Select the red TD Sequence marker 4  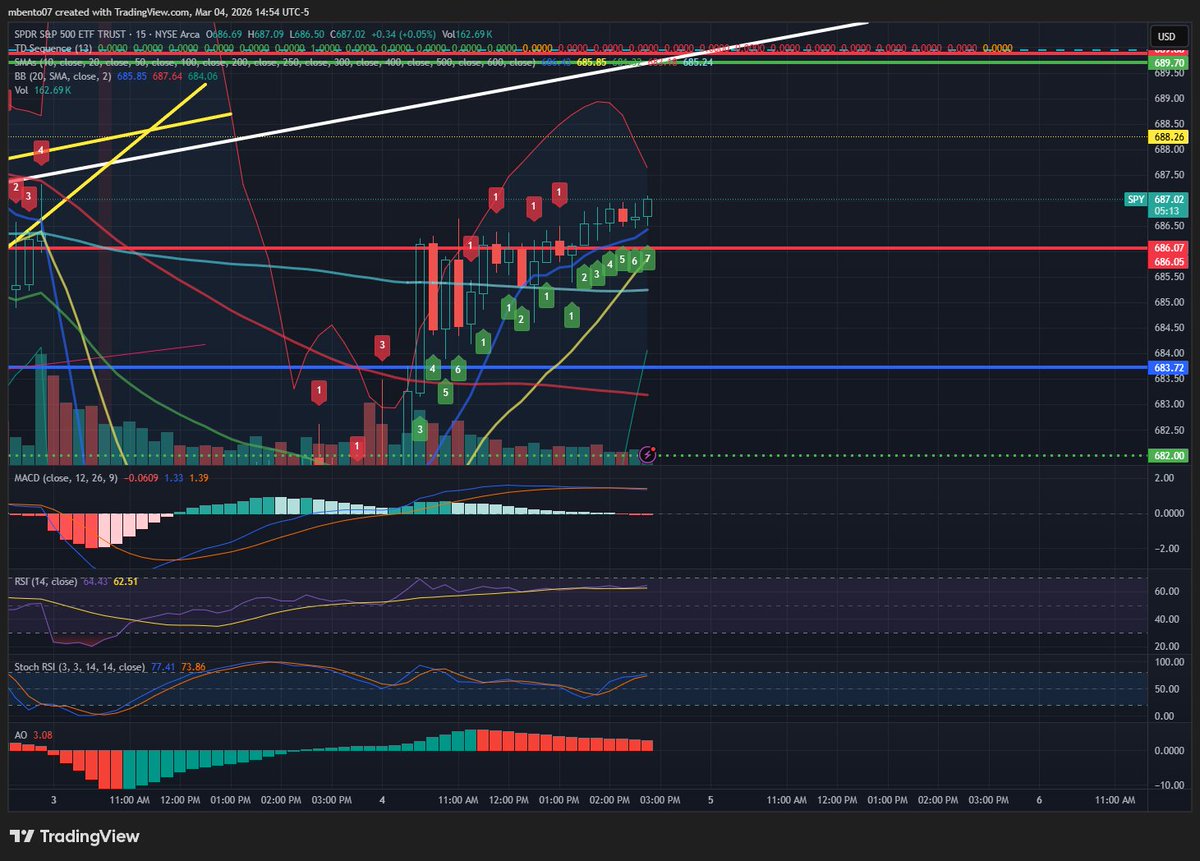[x=41, y=152]
